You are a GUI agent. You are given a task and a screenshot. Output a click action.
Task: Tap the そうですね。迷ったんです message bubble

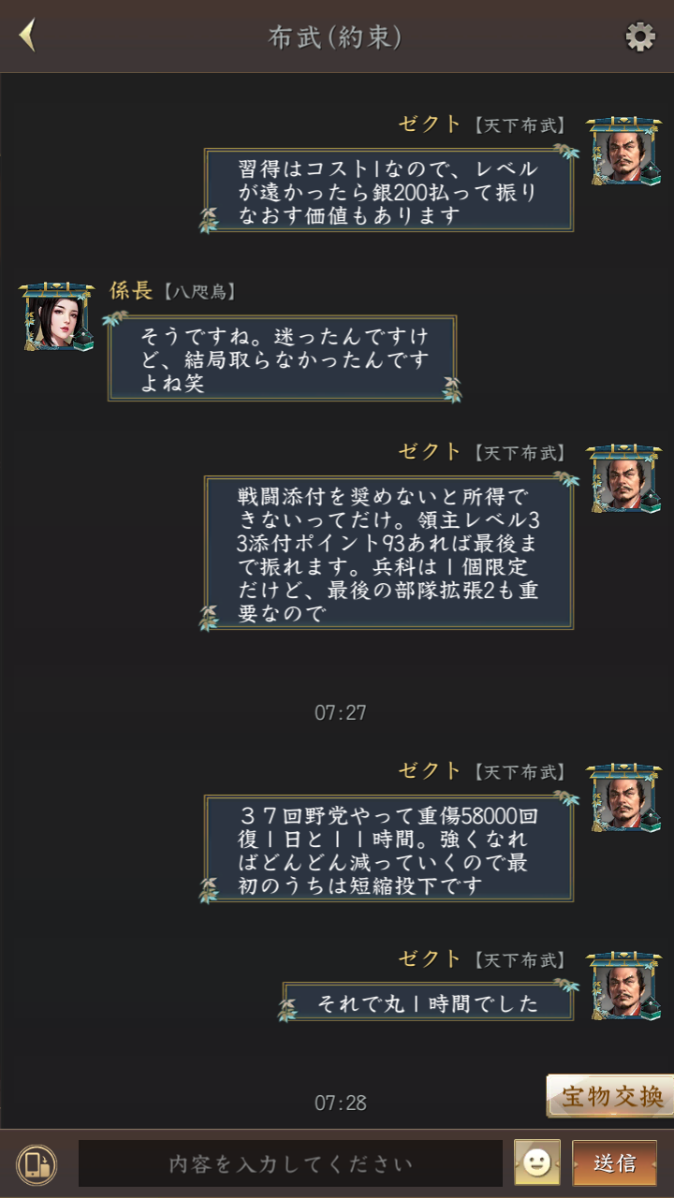tap(282, 358)
